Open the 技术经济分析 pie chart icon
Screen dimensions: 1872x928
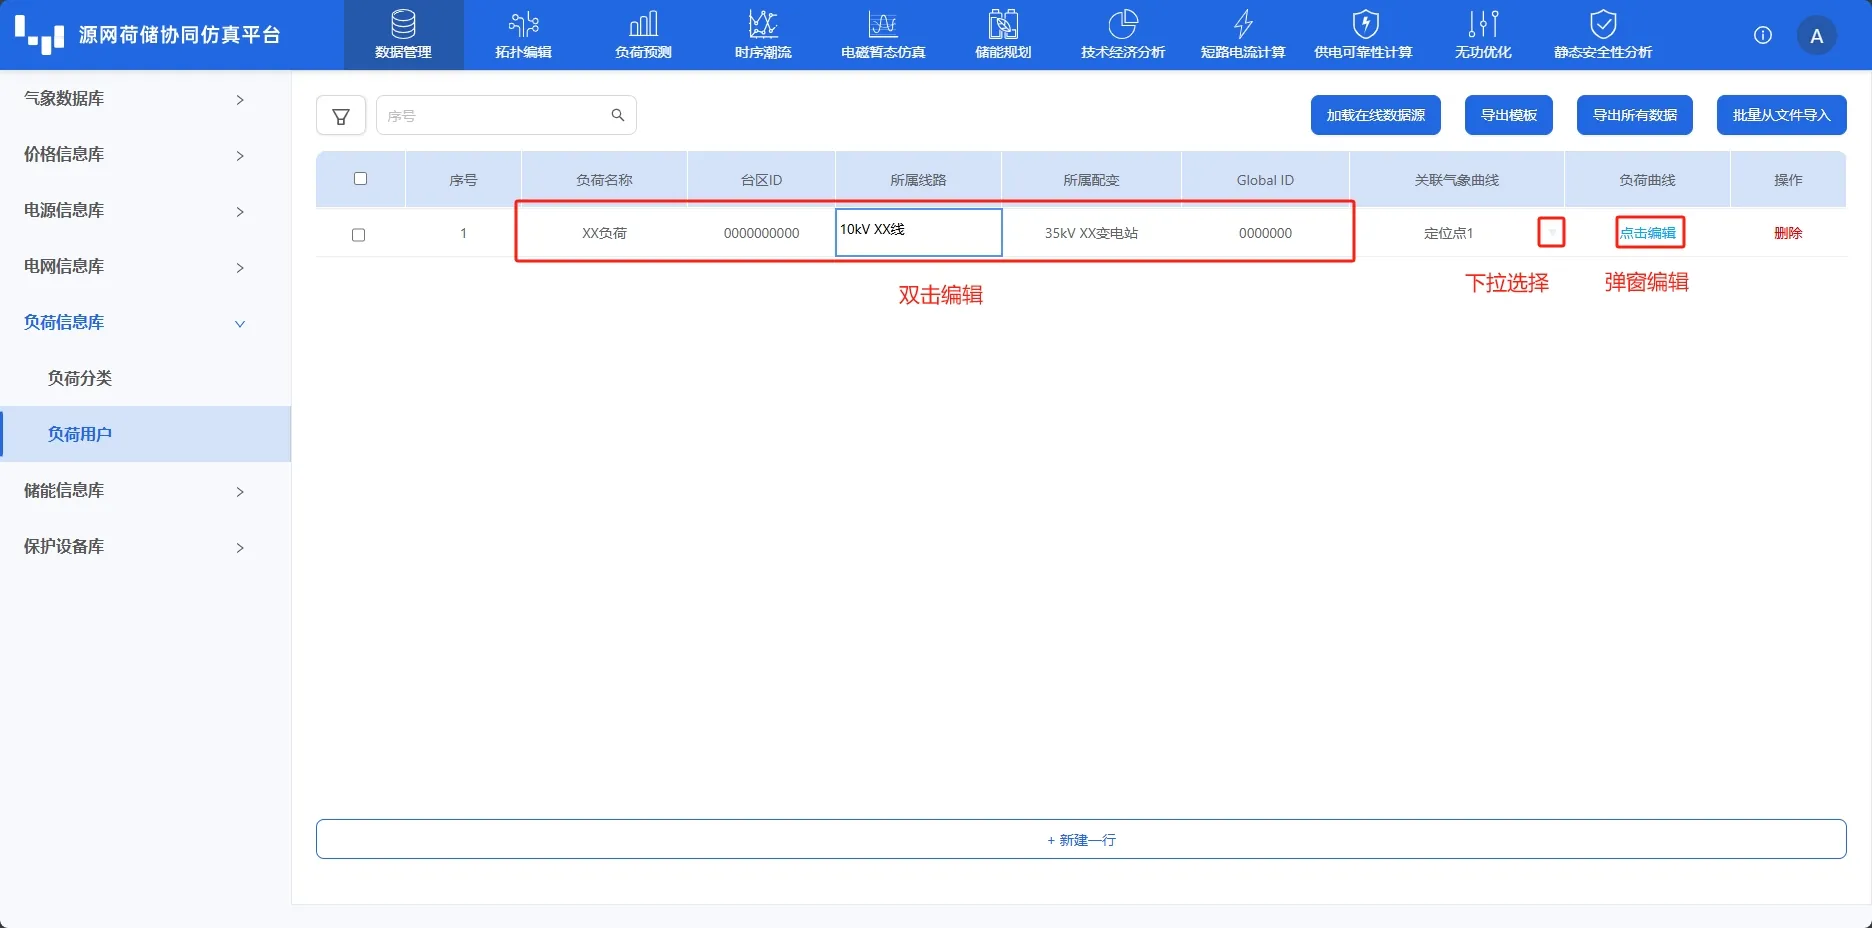click(x=1123, y=24)
